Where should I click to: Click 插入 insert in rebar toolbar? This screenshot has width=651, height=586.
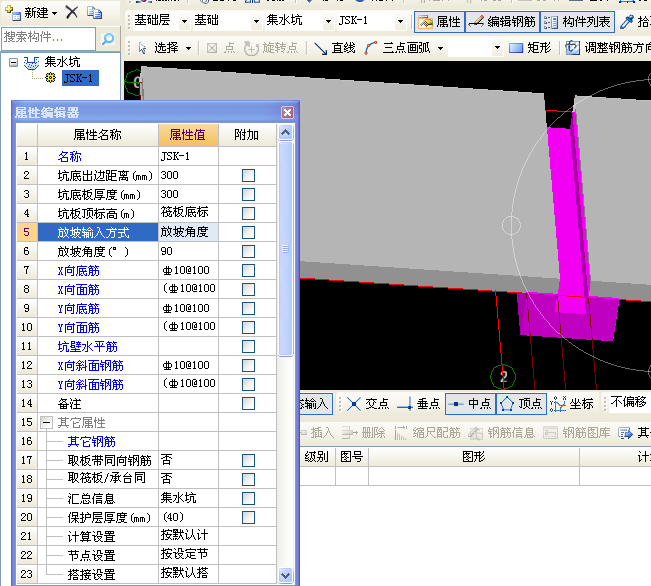[x=318, y=433]
